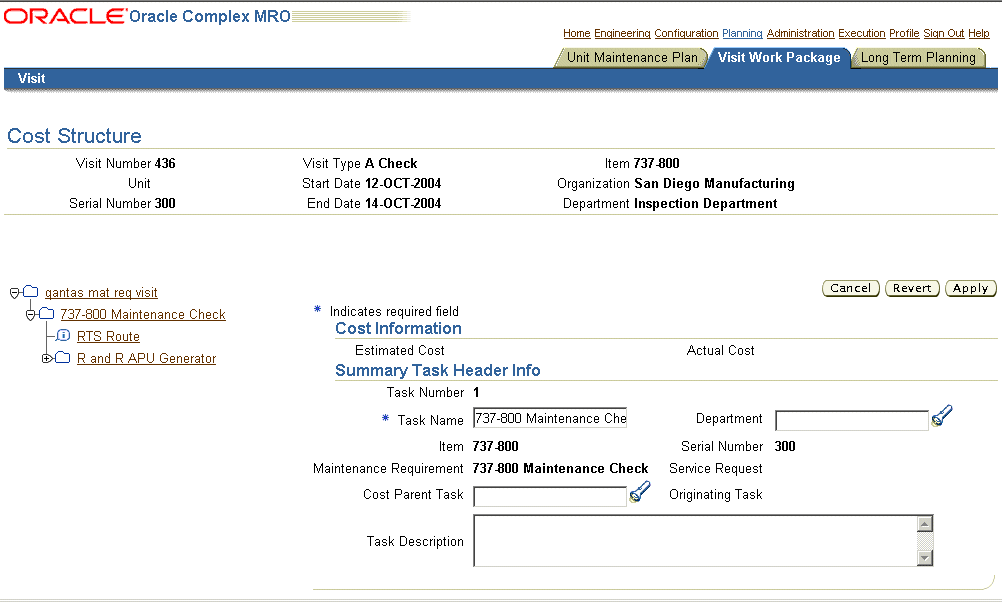Click the Cancel button
This screenshot has height=602, width=1002.
coord(851,288)
